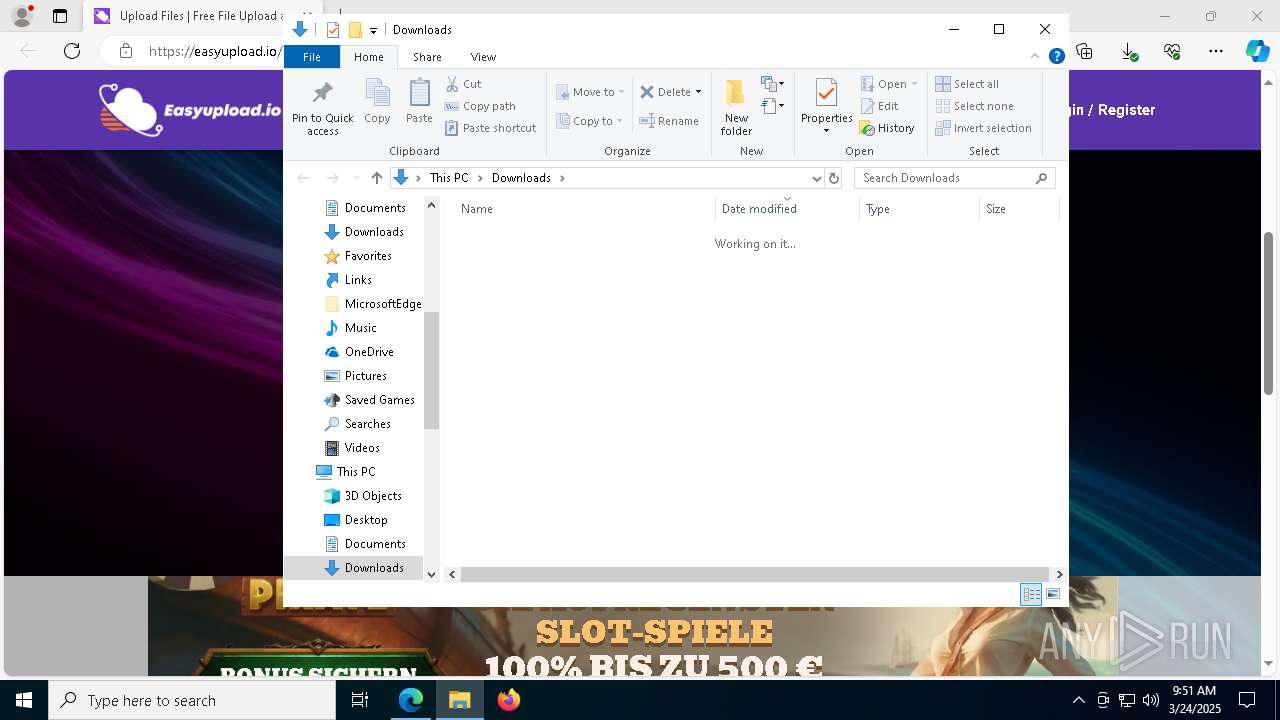
Task: Focus the Search Downloads field
Action: pos(954,178)
